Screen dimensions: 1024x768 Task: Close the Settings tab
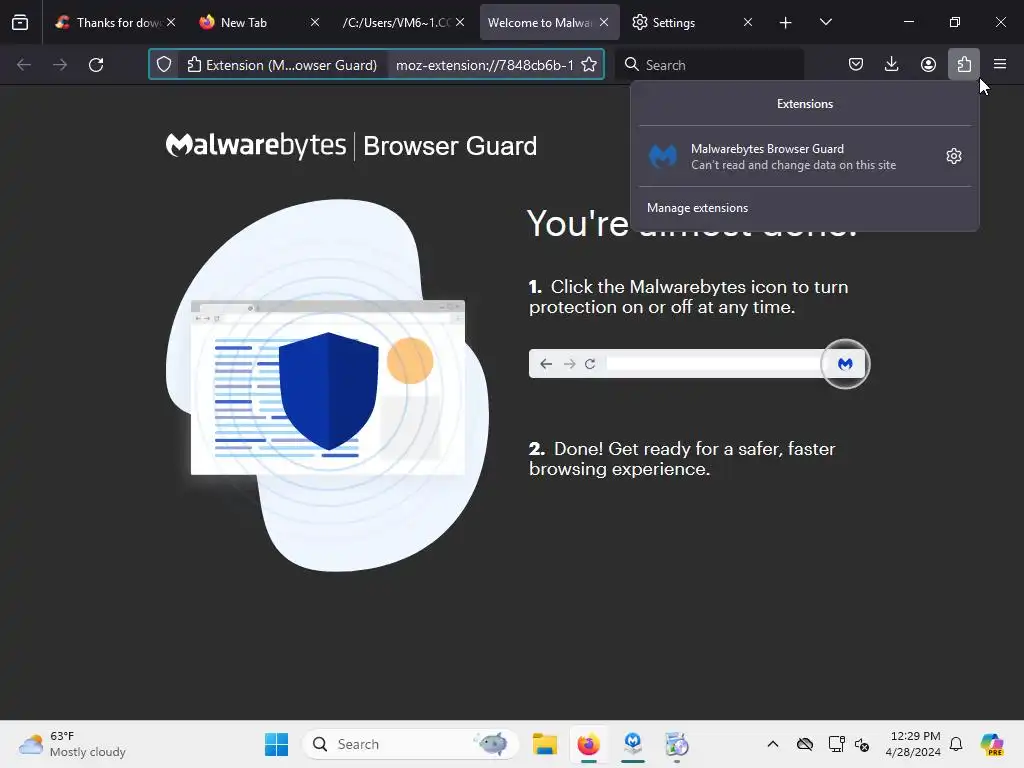point(748,22)
